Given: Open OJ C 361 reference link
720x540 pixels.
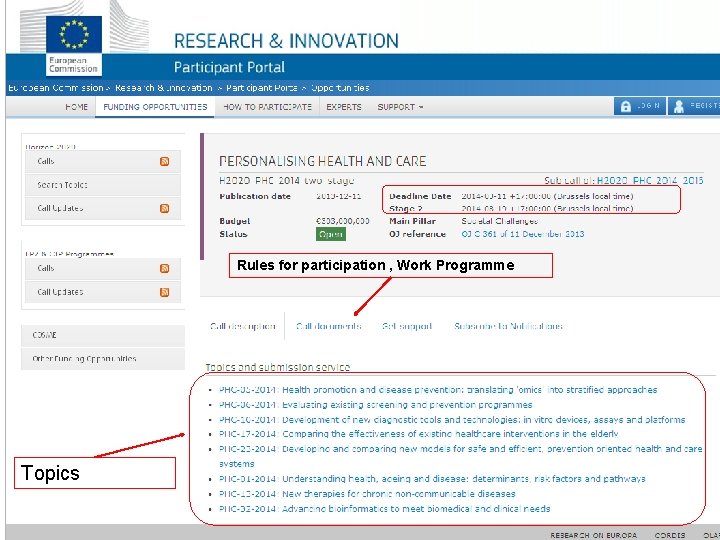Looking at the screenshot, I should tap(523, 234).
